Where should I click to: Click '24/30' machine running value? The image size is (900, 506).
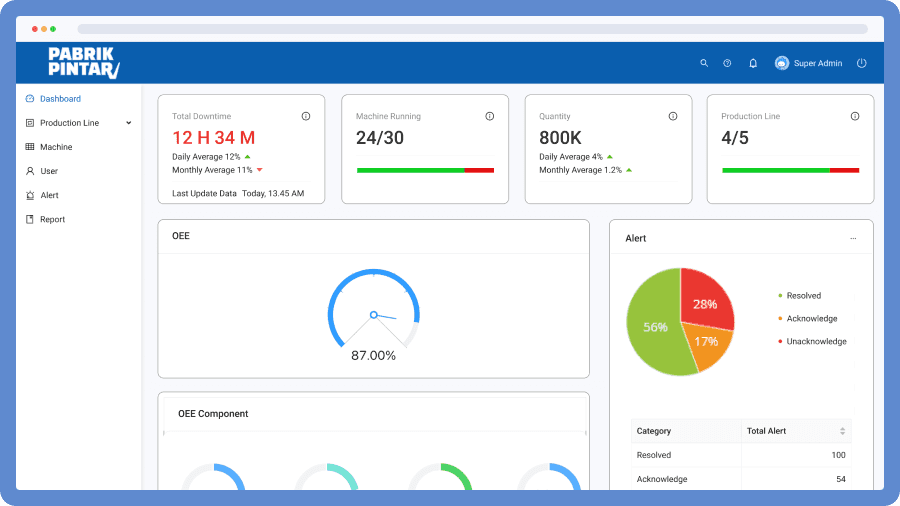[379, 138]
